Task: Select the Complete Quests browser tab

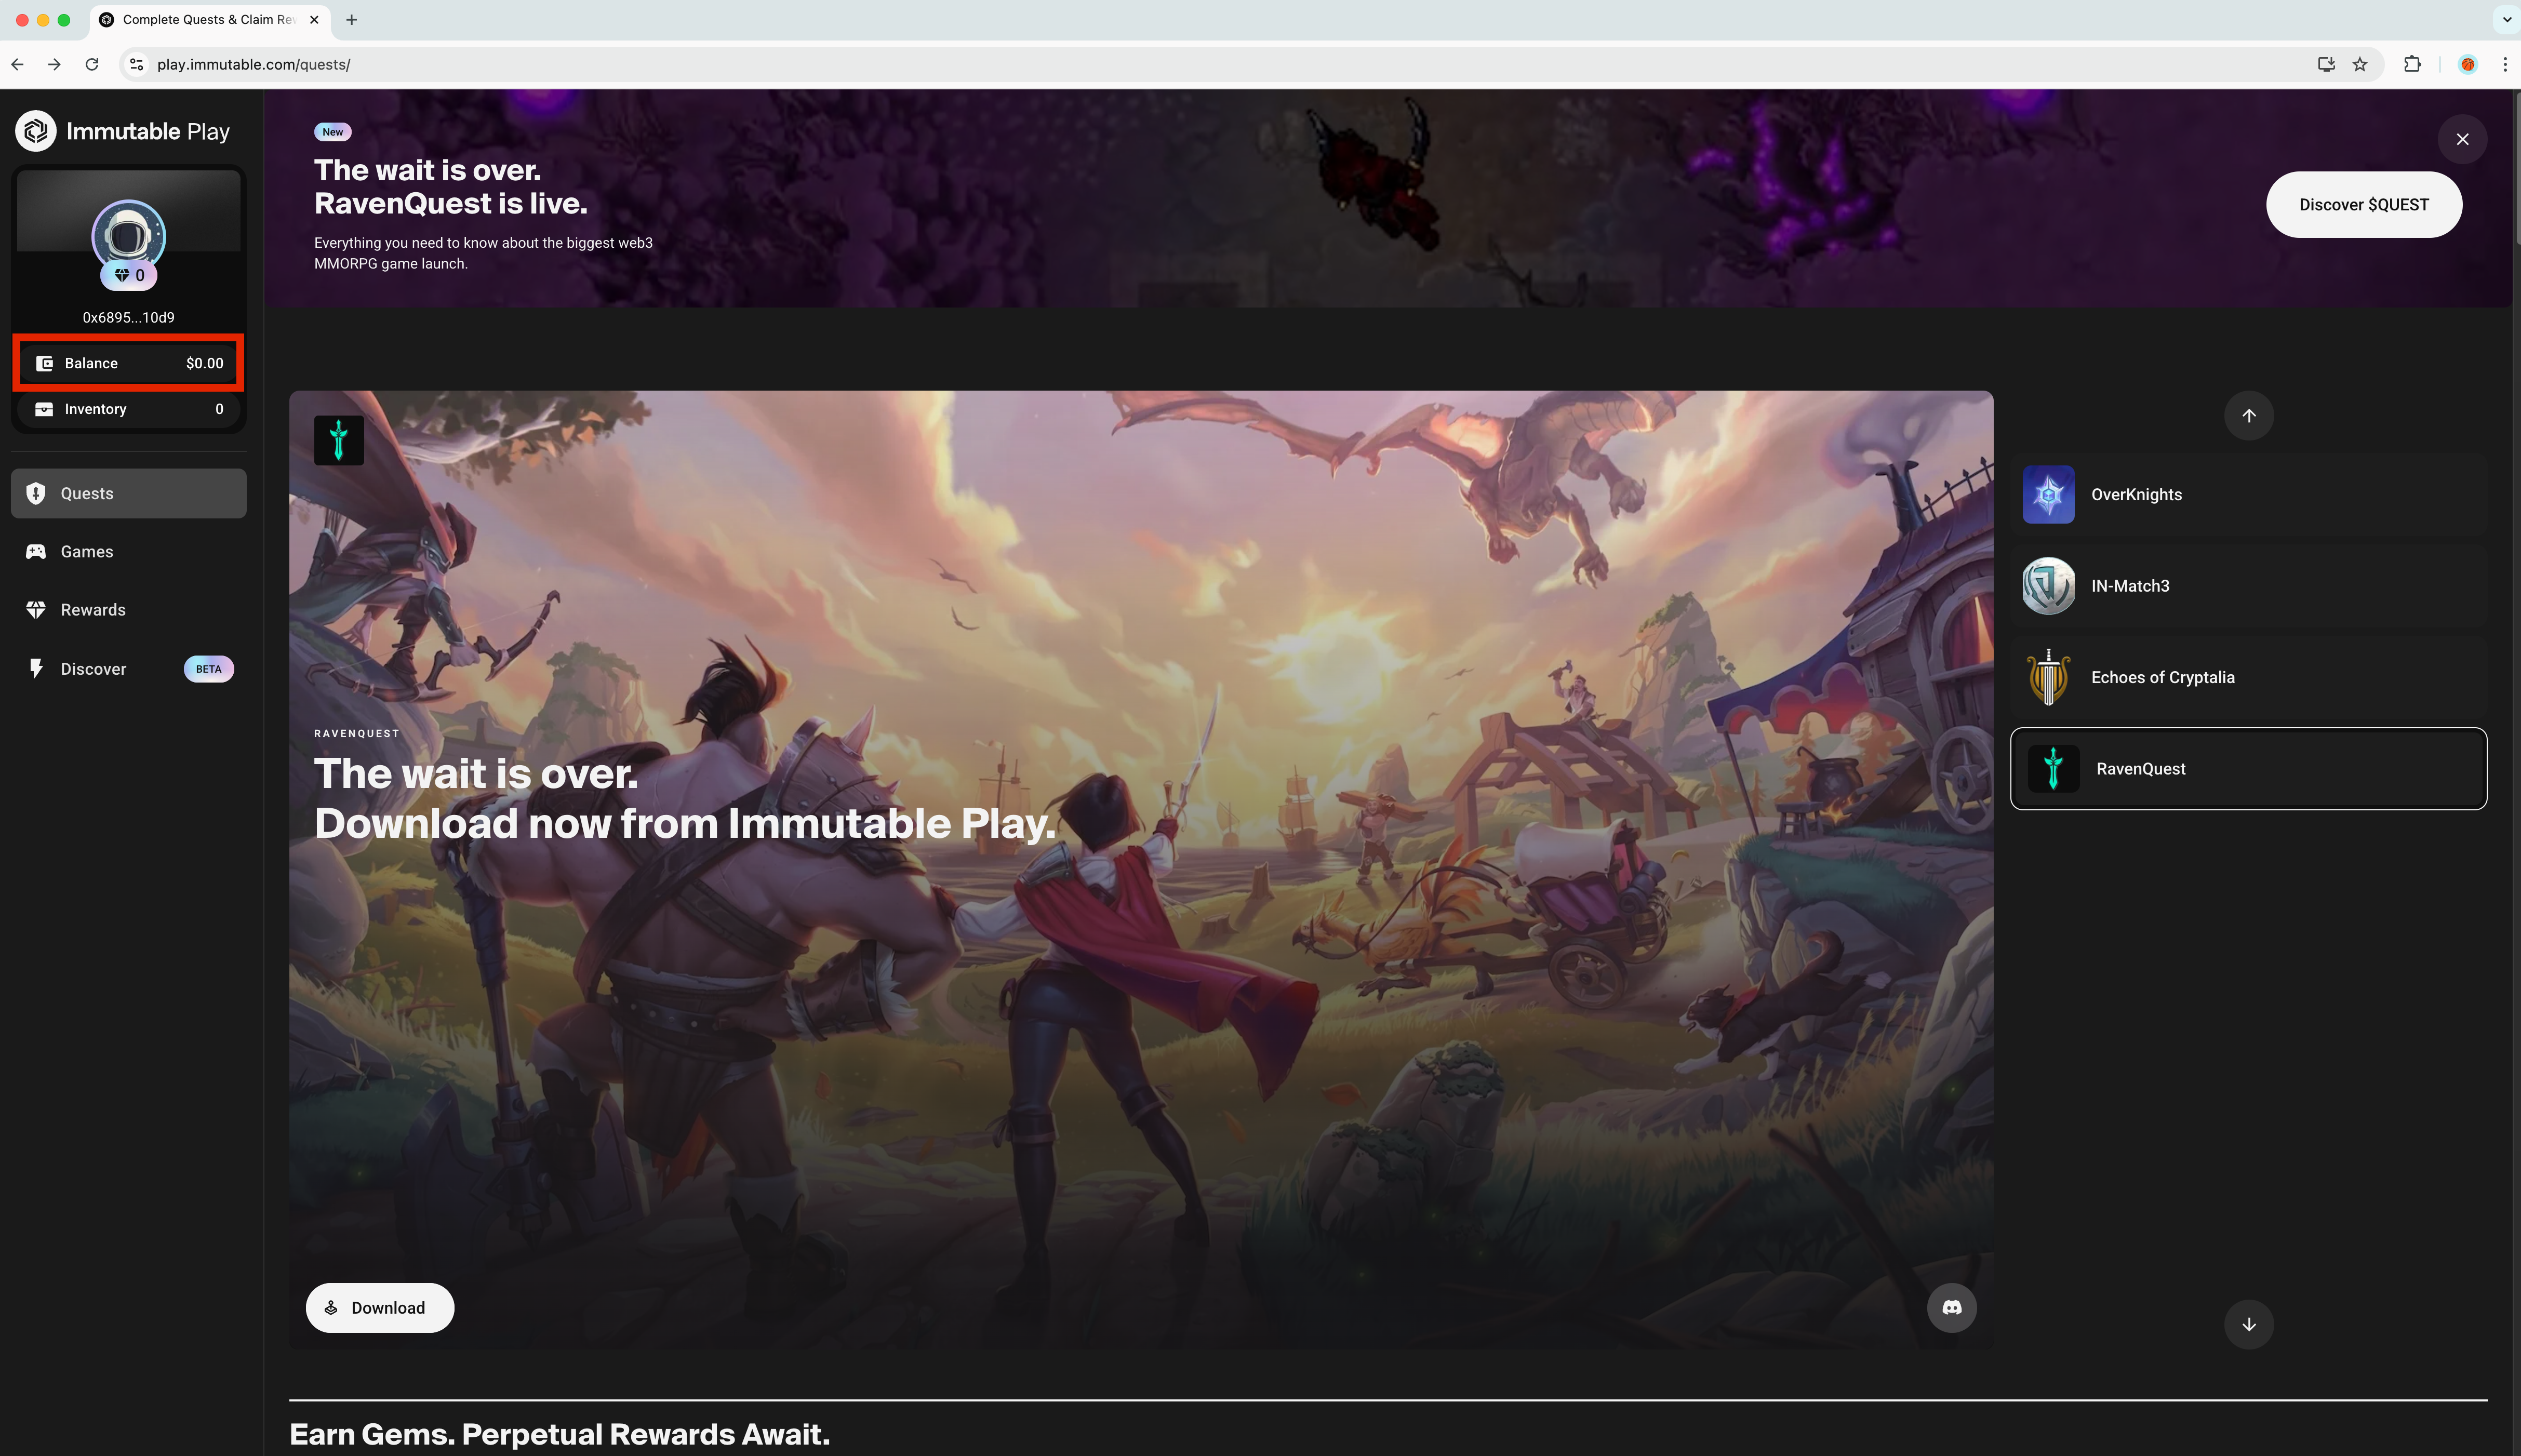Action: click(210, 20)
